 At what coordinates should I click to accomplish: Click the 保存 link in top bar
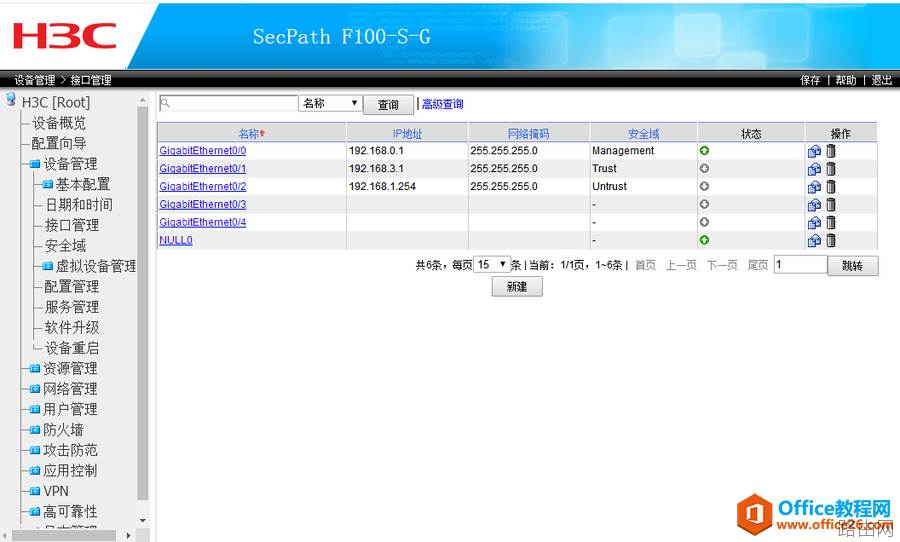pyautogui.click(x=810, y=80)
